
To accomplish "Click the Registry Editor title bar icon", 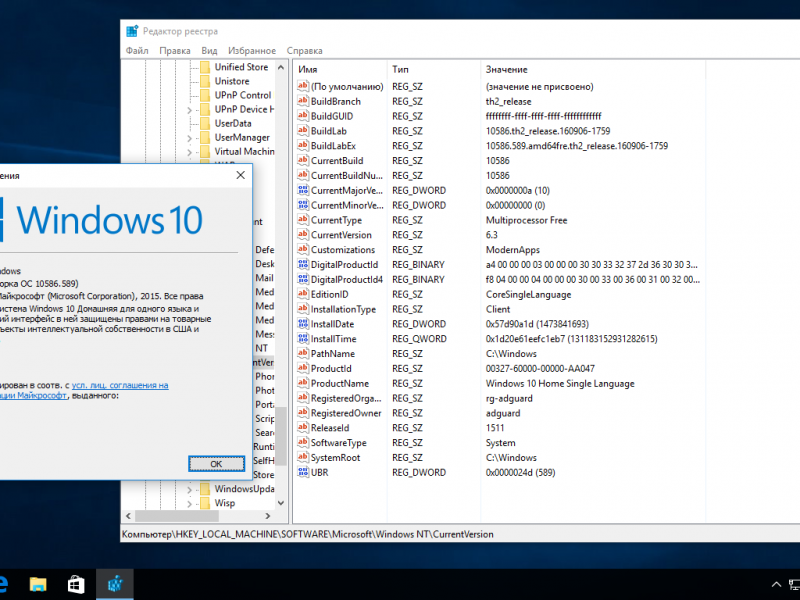I will click(132, 31).
